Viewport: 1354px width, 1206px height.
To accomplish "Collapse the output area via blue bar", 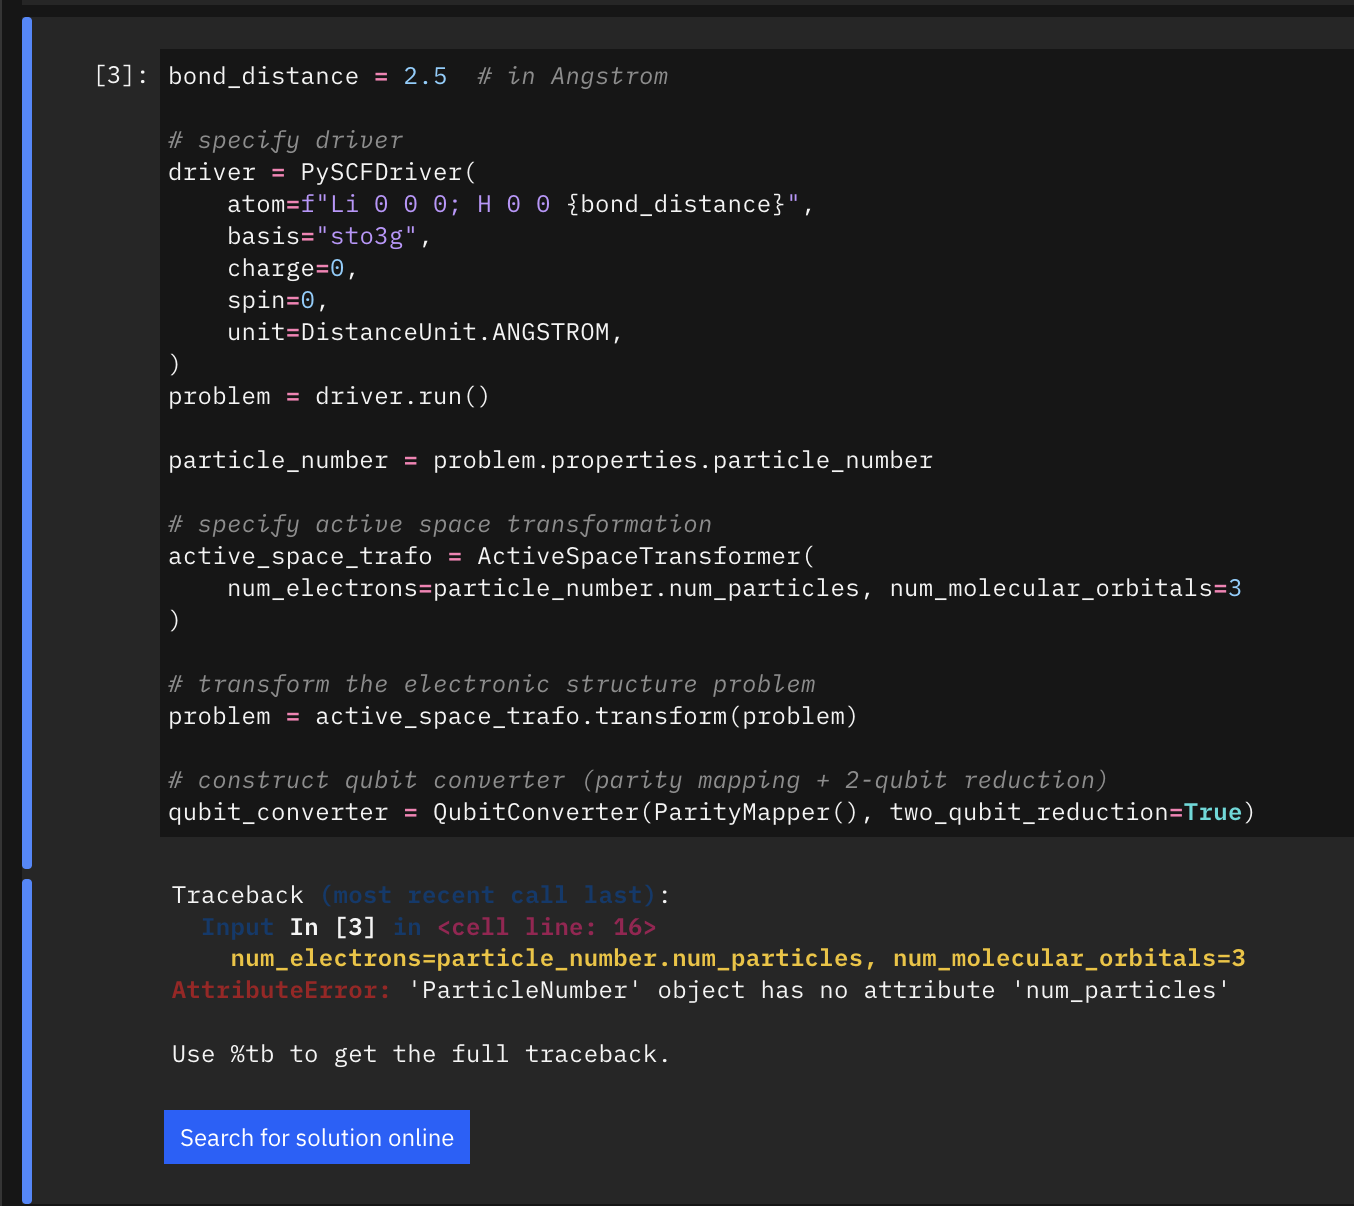I will 27,1041.
